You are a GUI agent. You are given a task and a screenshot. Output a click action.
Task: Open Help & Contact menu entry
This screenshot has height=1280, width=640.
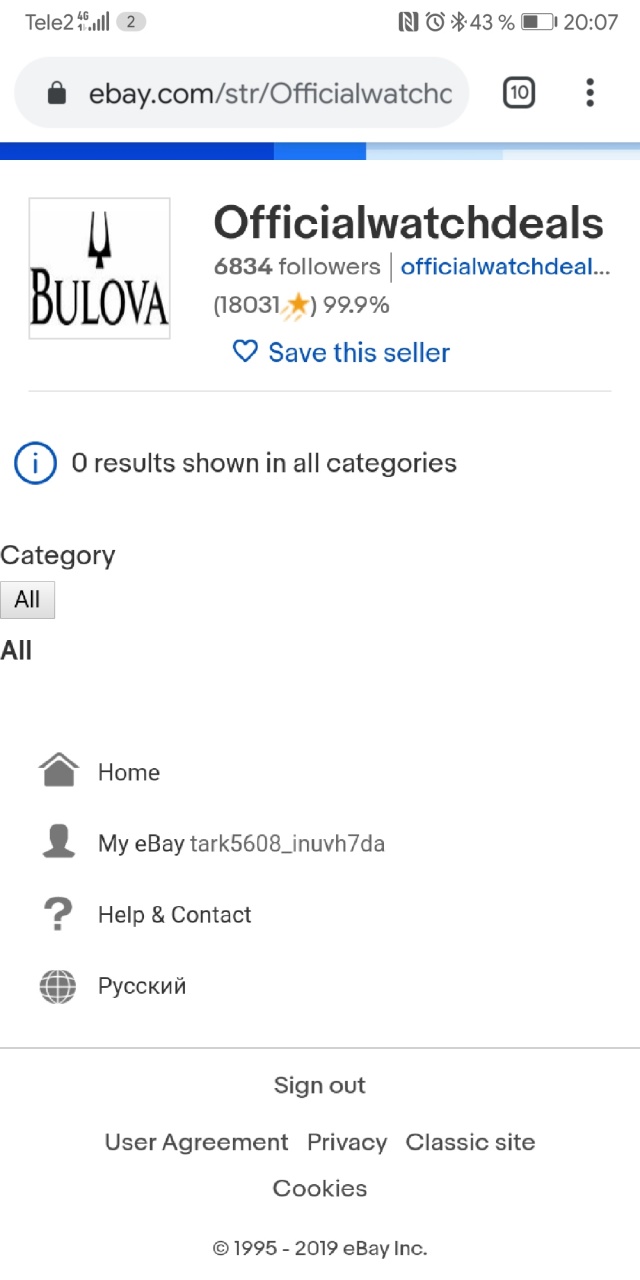[x=175, y=914]
